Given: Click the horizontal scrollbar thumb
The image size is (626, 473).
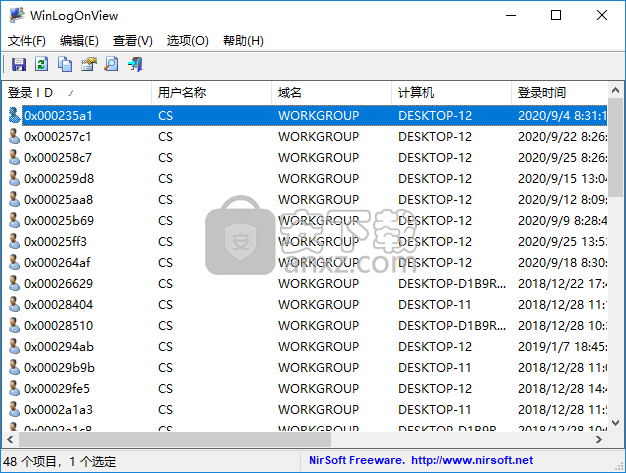Looking at the screenshot, I should click(x=175, y=439).
